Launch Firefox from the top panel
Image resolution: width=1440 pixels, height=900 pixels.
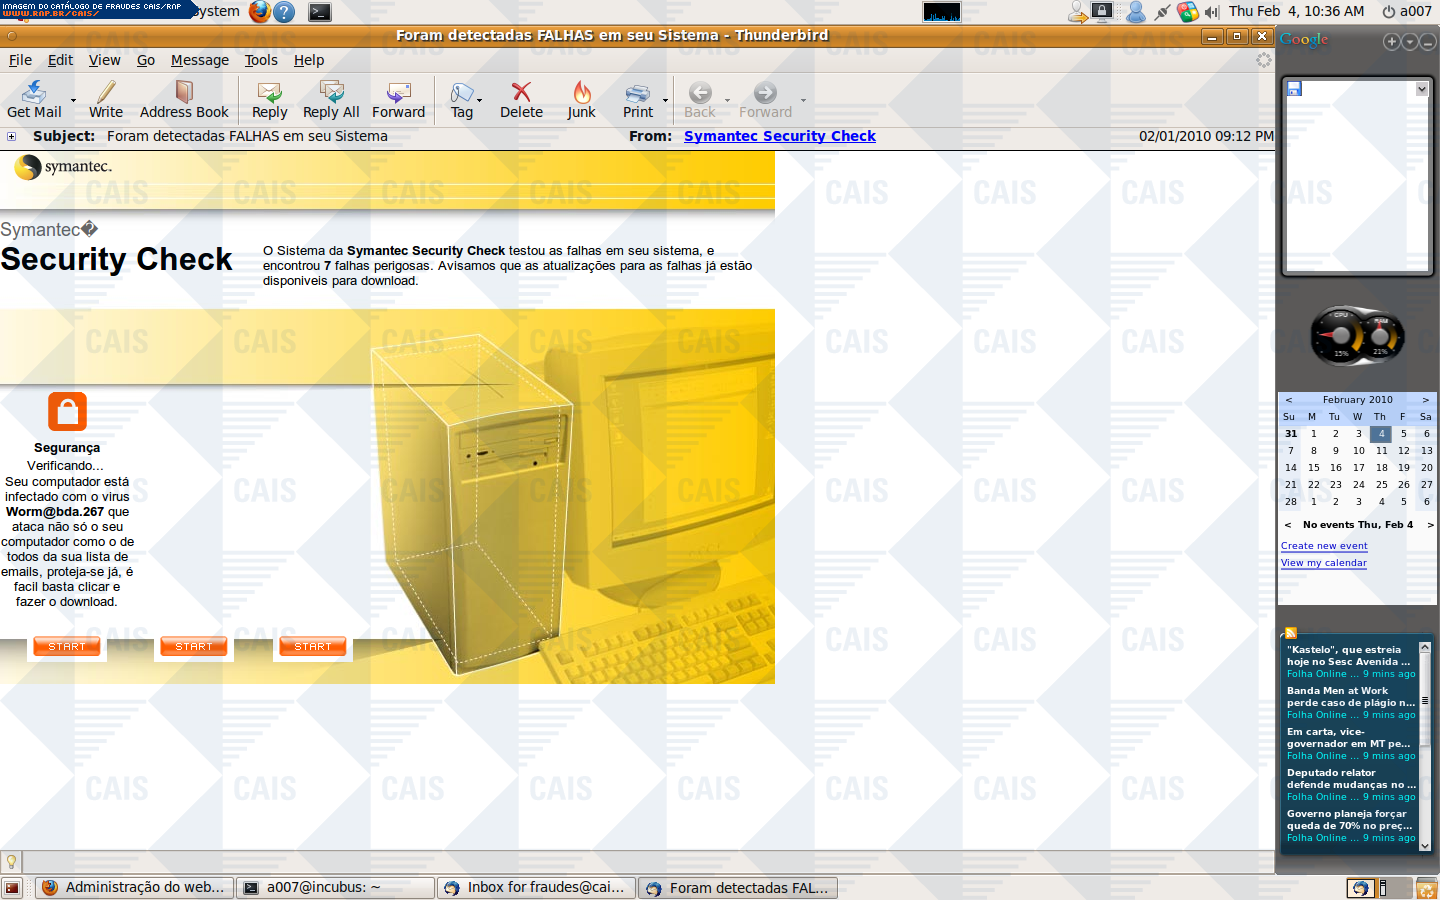pos(260,12)
